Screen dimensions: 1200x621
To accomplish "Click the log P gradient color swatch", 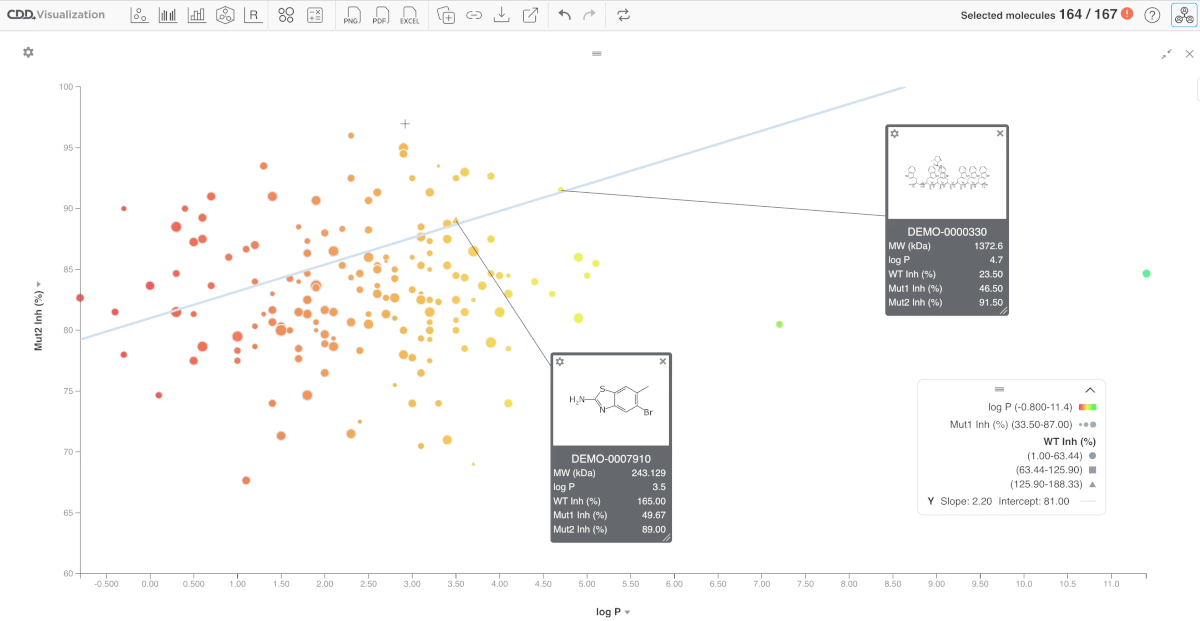I will click(1088, 407).
